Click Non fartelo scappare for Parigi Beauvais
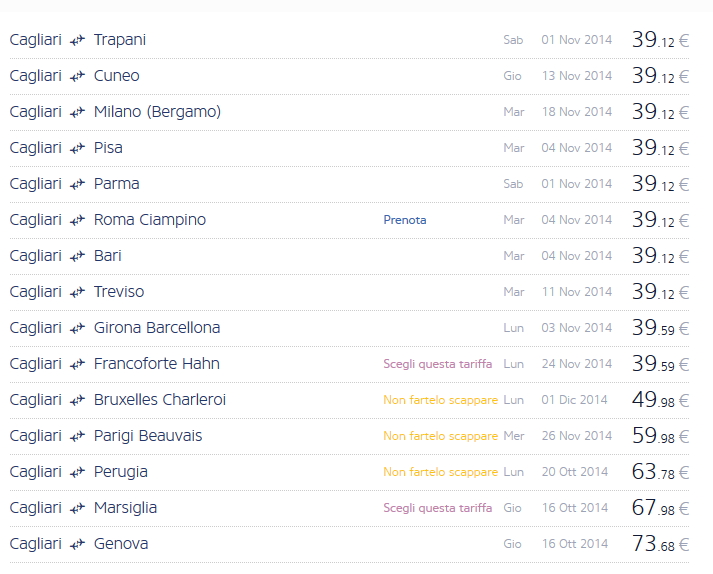 (x=440, y=436)
